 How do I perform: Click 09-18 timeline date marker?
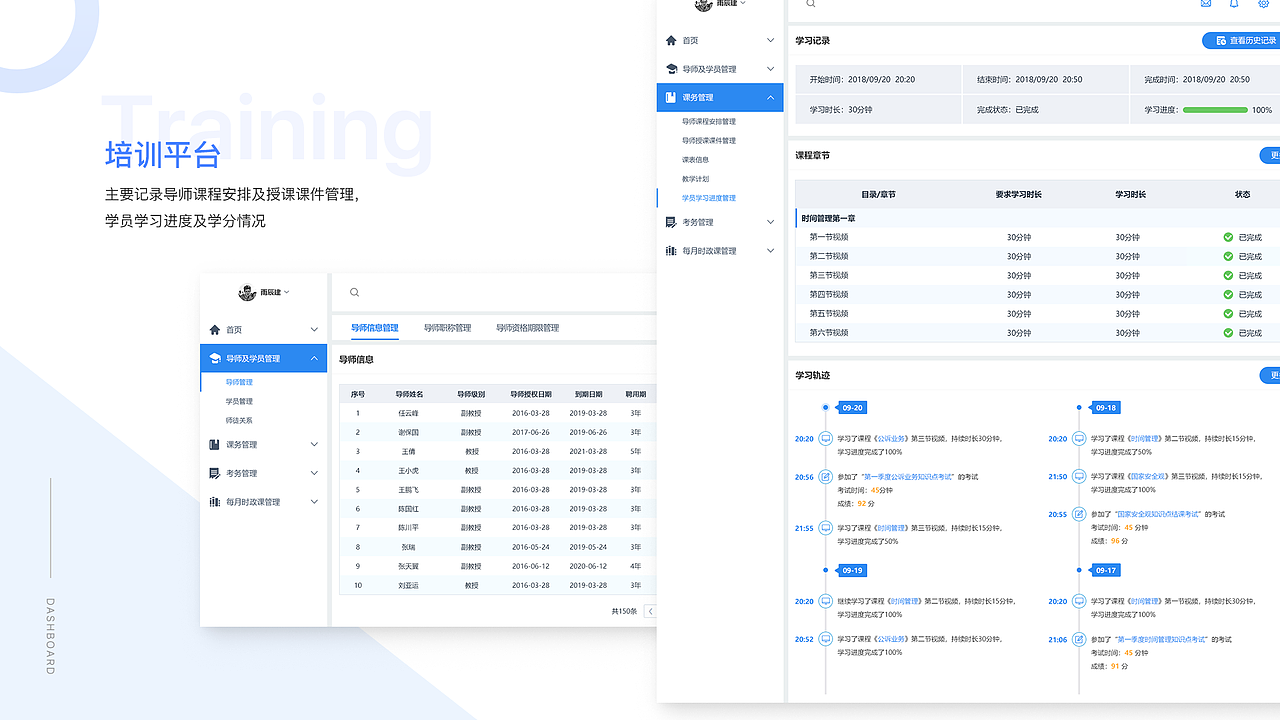pyautogui.click(x=1106, y=408)
